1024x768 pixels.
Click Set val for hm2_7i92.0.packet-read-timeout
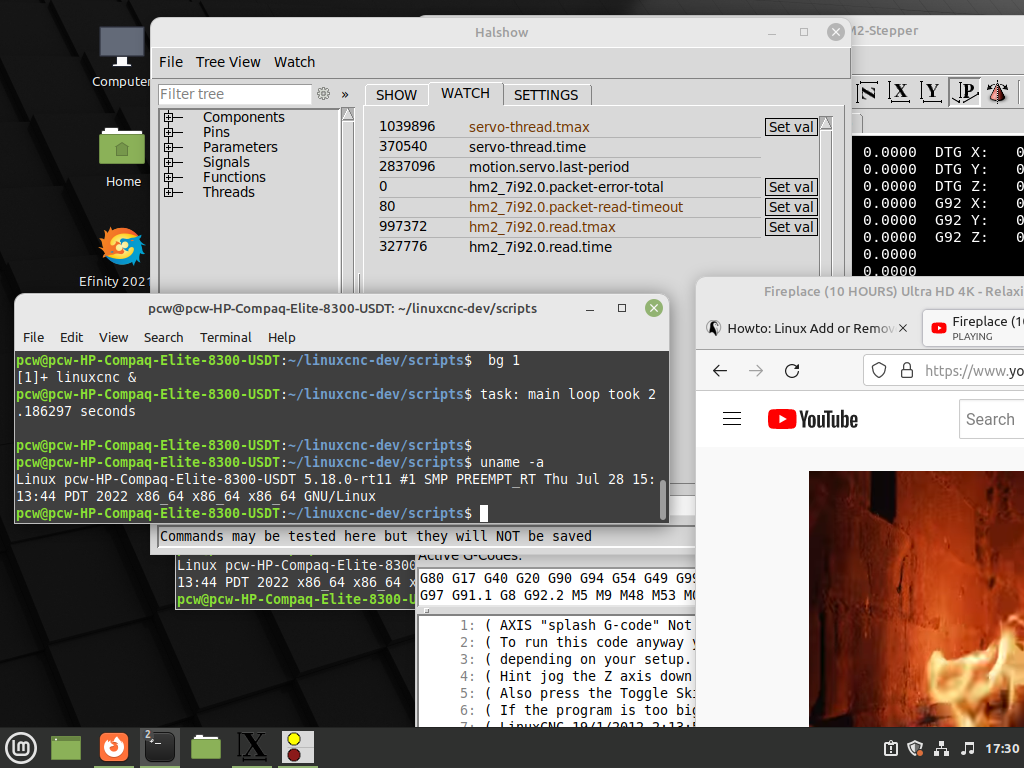(x=791, y=207)
